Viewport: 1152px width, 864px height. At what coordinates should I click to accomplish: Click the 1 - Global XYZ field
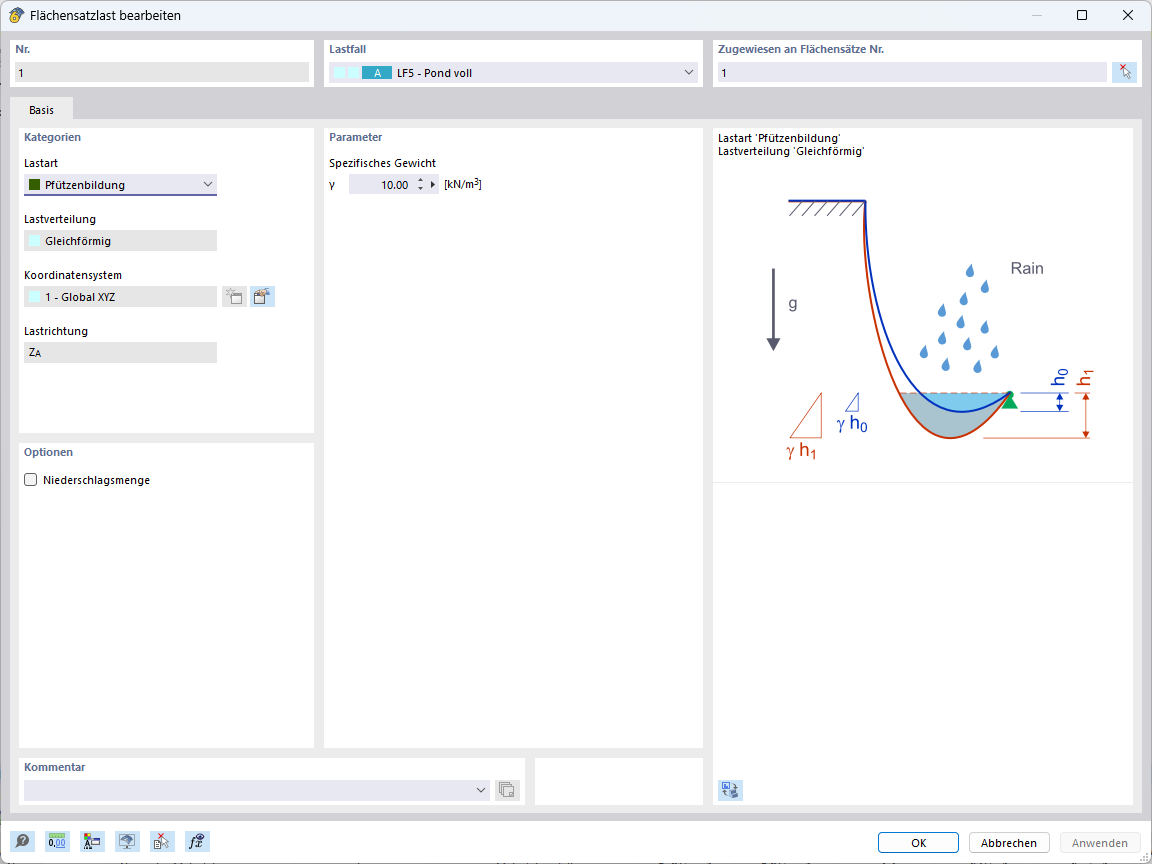pos(120,297)
